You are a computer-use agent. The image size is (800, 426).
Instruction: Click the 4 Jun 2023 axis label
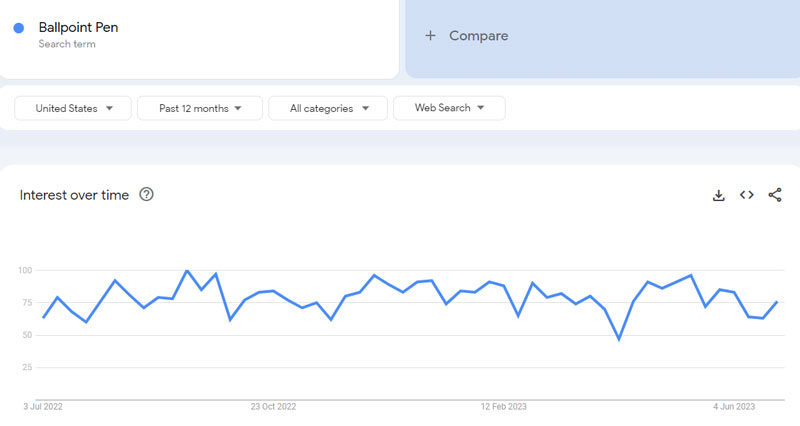(733, 406)
